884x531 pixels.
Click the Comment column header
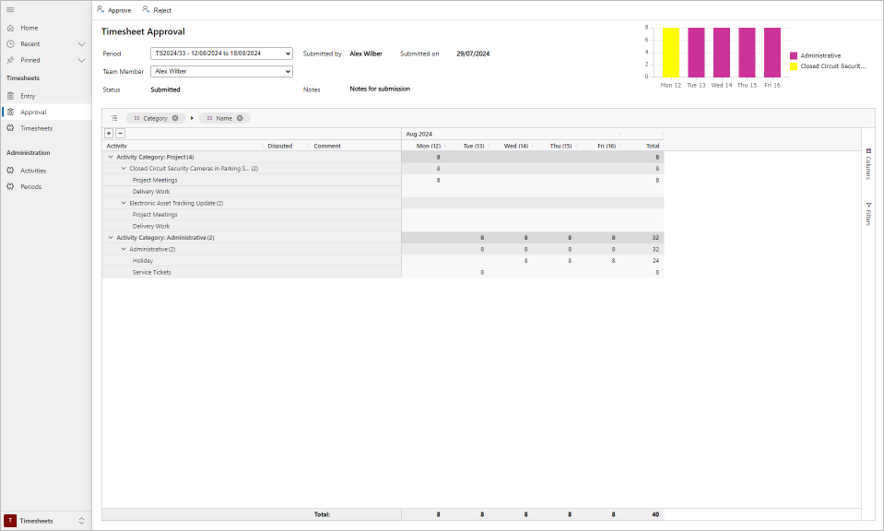tap(327, 146)
